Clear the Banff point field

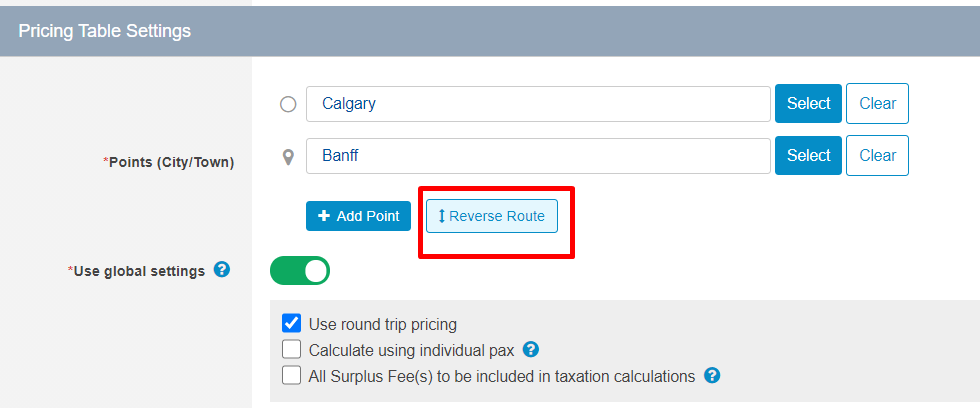coord(878,156)
